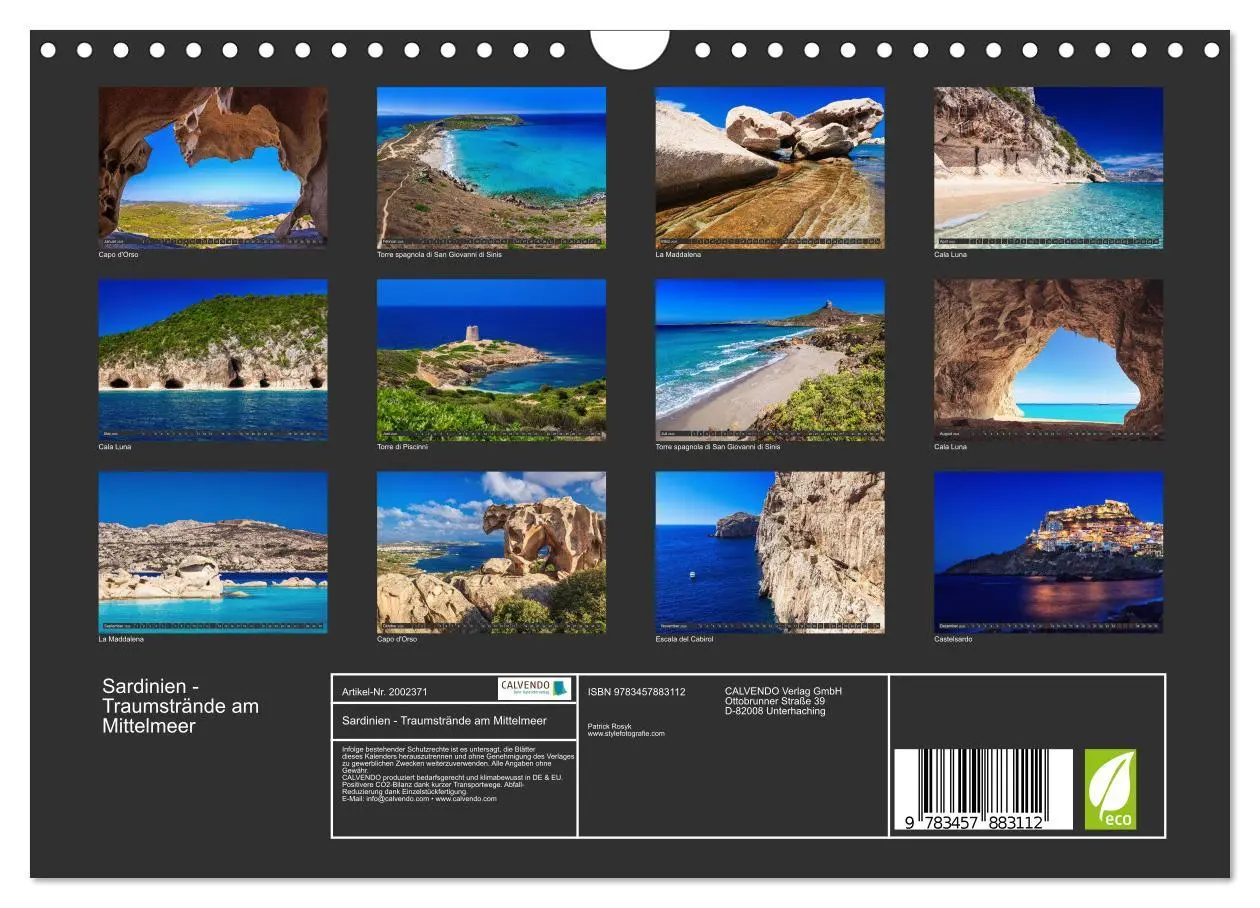Screen dimensions: 1260x908
Task: Select the May Cala Luna sea caves photo
Action: (213, 360)
